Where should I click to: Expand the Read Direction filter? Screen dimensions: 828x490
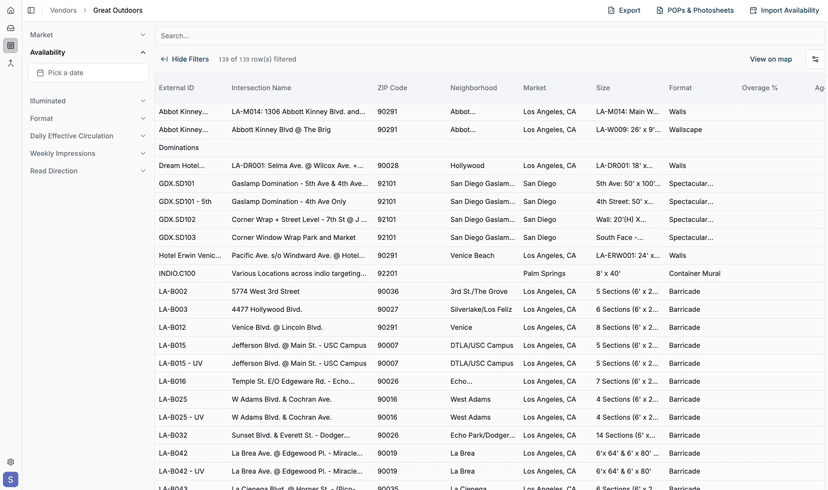tap(88, 171)
